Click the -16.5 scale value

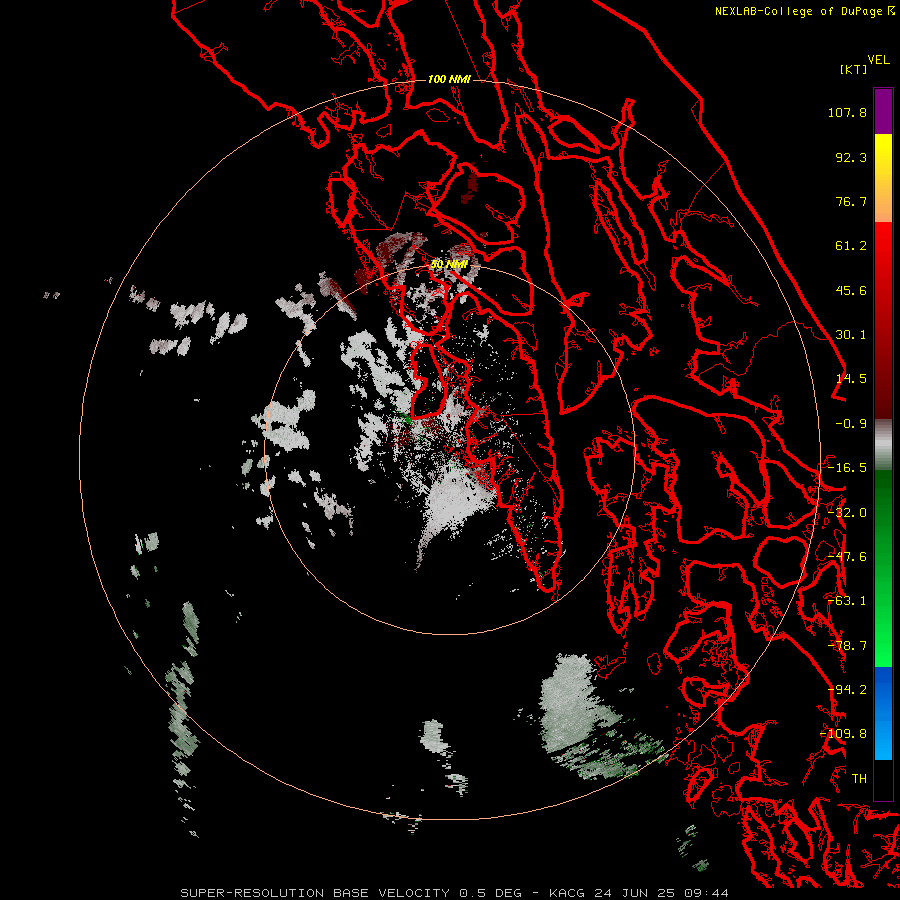point(848,468)
